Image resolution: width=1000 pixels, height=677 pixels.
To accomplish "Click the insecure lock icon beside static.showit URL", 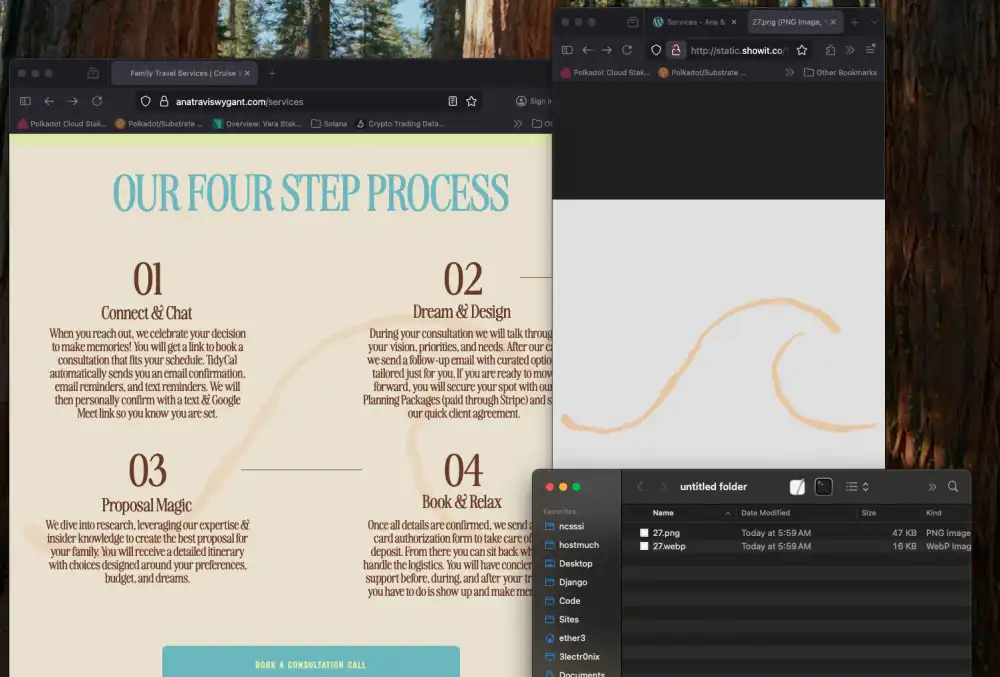I will click(x=675, y=50).
